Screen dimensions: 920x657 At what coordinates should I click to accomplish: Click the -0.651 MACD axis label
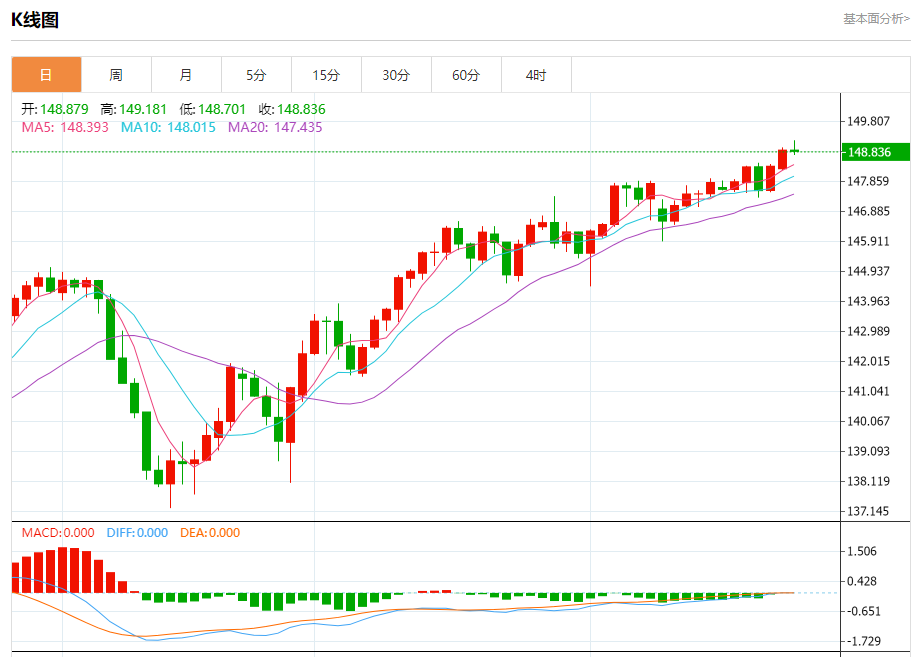point(862,611)
